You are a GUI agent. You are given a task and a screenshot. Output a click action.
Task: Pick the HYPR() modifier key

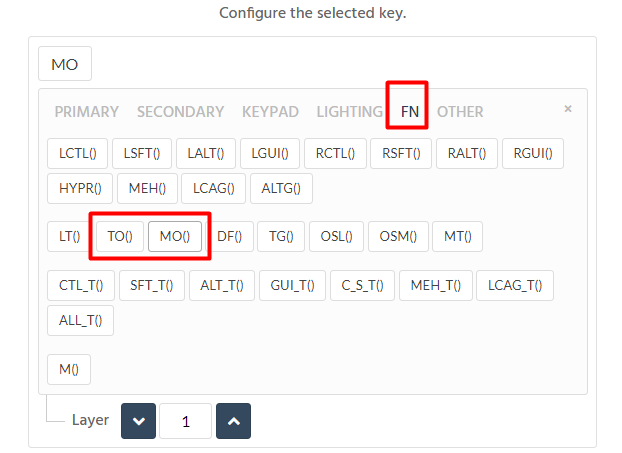coord(80,188)
